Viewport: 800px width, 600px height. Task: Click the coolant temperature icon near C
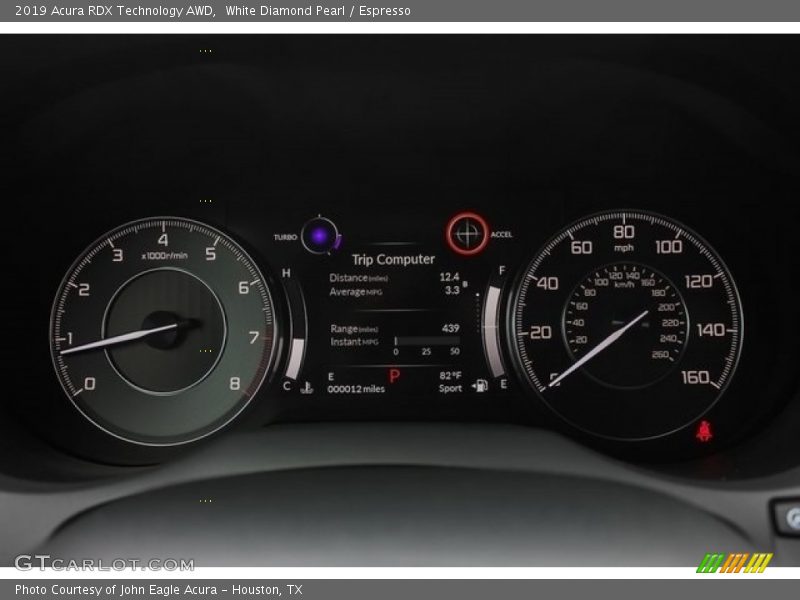[305, 387]
